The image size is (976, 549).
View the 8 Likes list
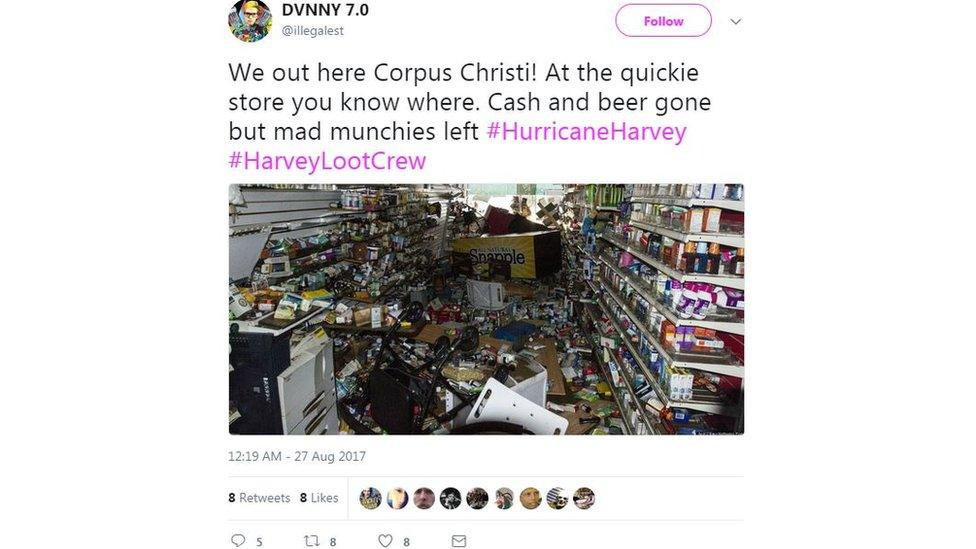point(319,497)
